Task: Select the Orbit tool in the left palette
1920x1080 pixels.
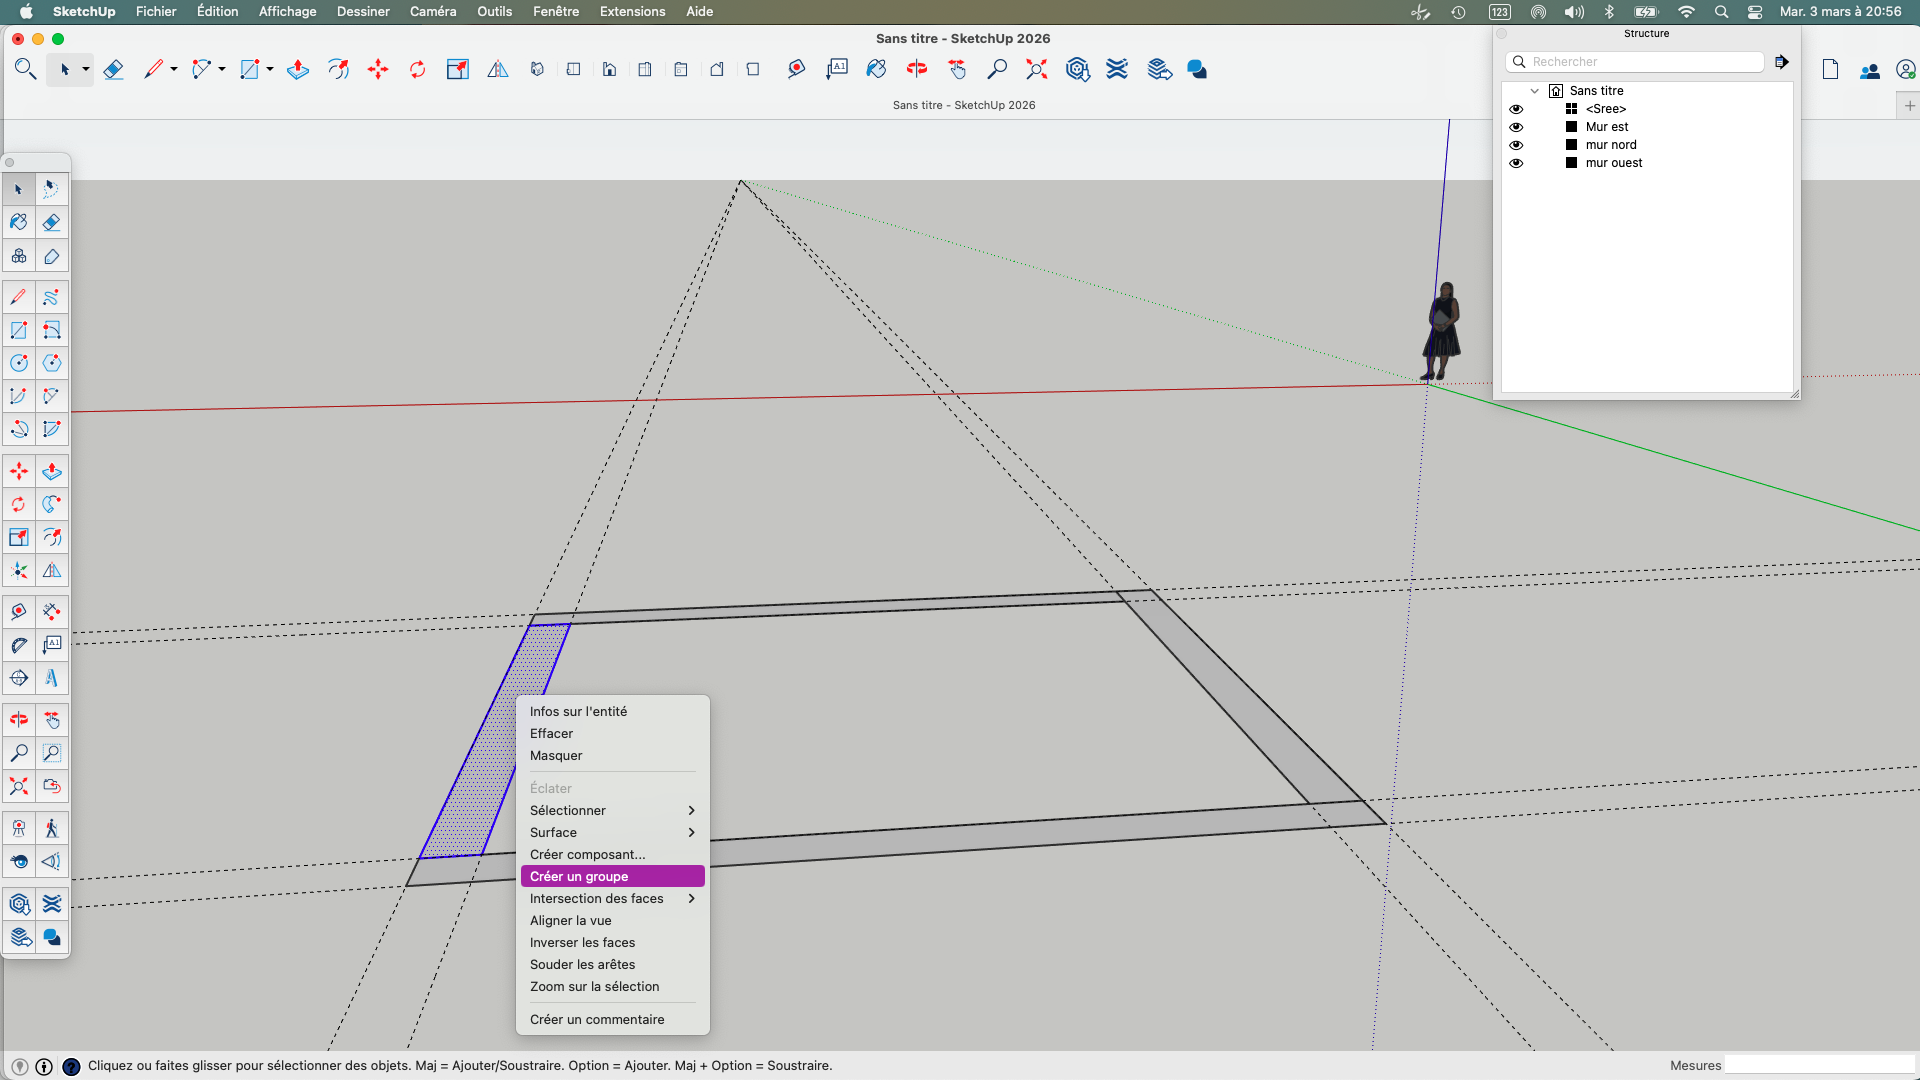Action: pyautogui.click(x=18, y=719)
